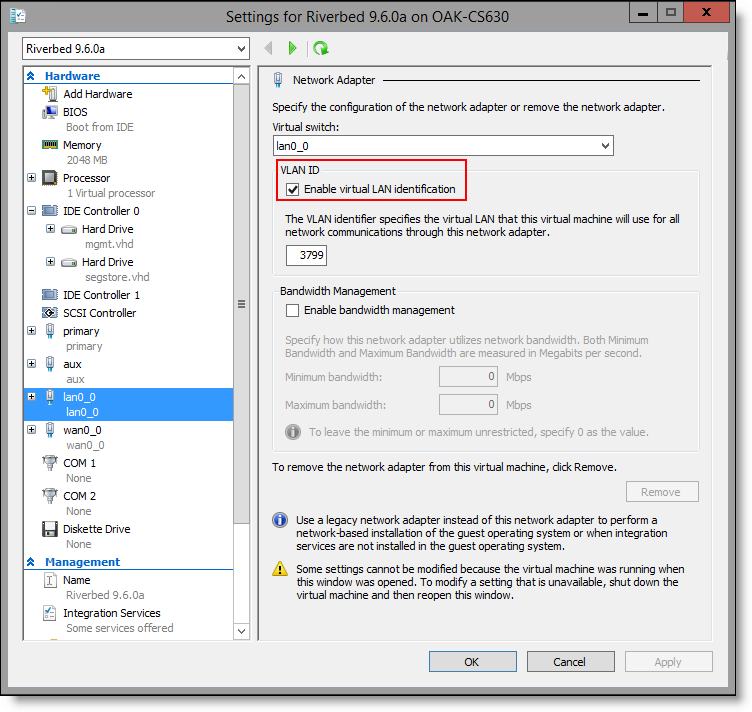This screenshot has height=712, width=752.
Task: Select the Processor icon
Action: 49,178
